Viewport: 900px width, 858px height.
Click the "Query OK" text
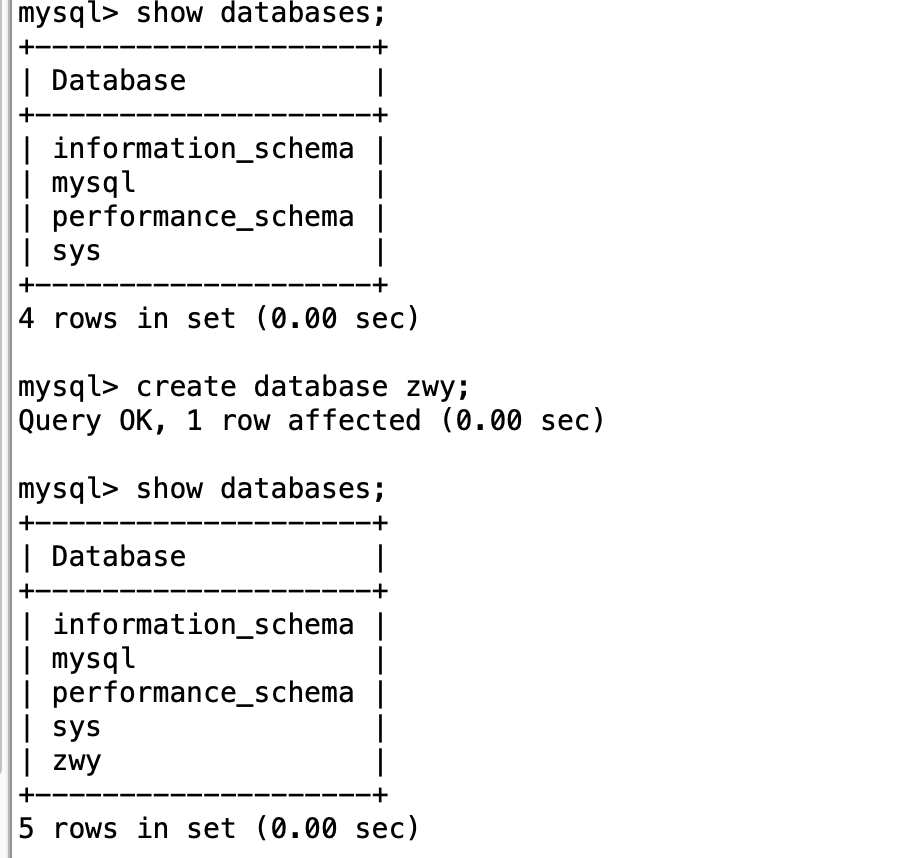pos(85,421)
